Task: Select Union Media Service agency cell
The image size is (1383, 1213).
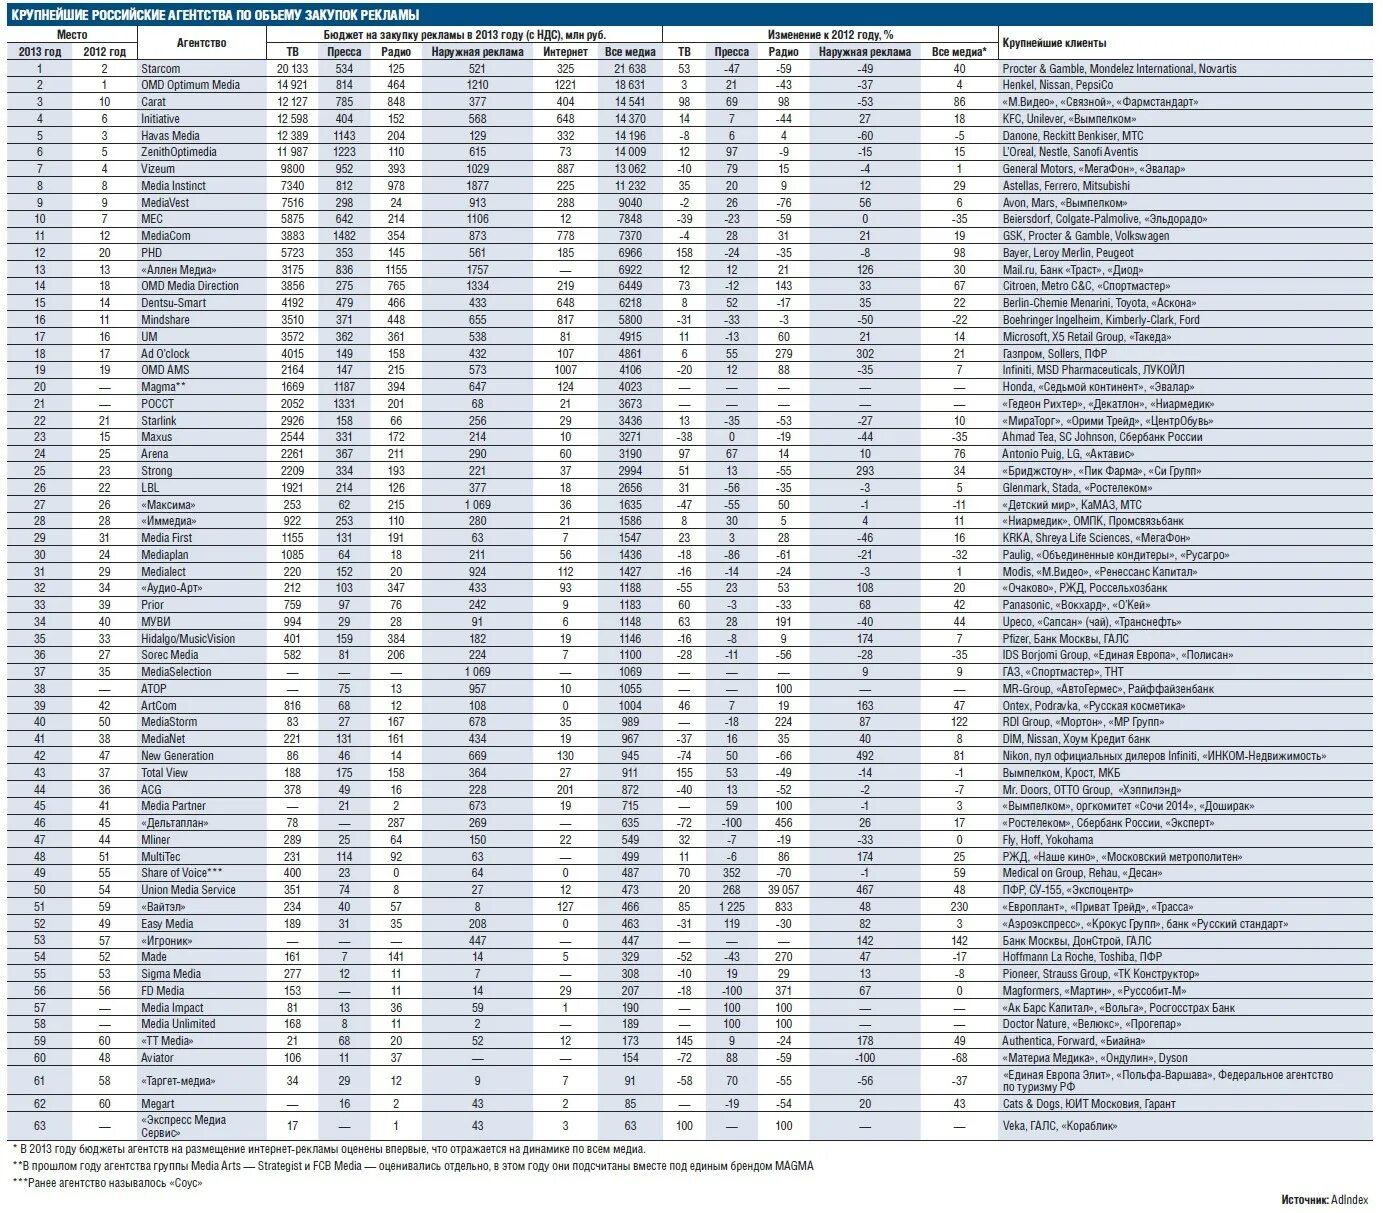Action: tap(188, 890)
